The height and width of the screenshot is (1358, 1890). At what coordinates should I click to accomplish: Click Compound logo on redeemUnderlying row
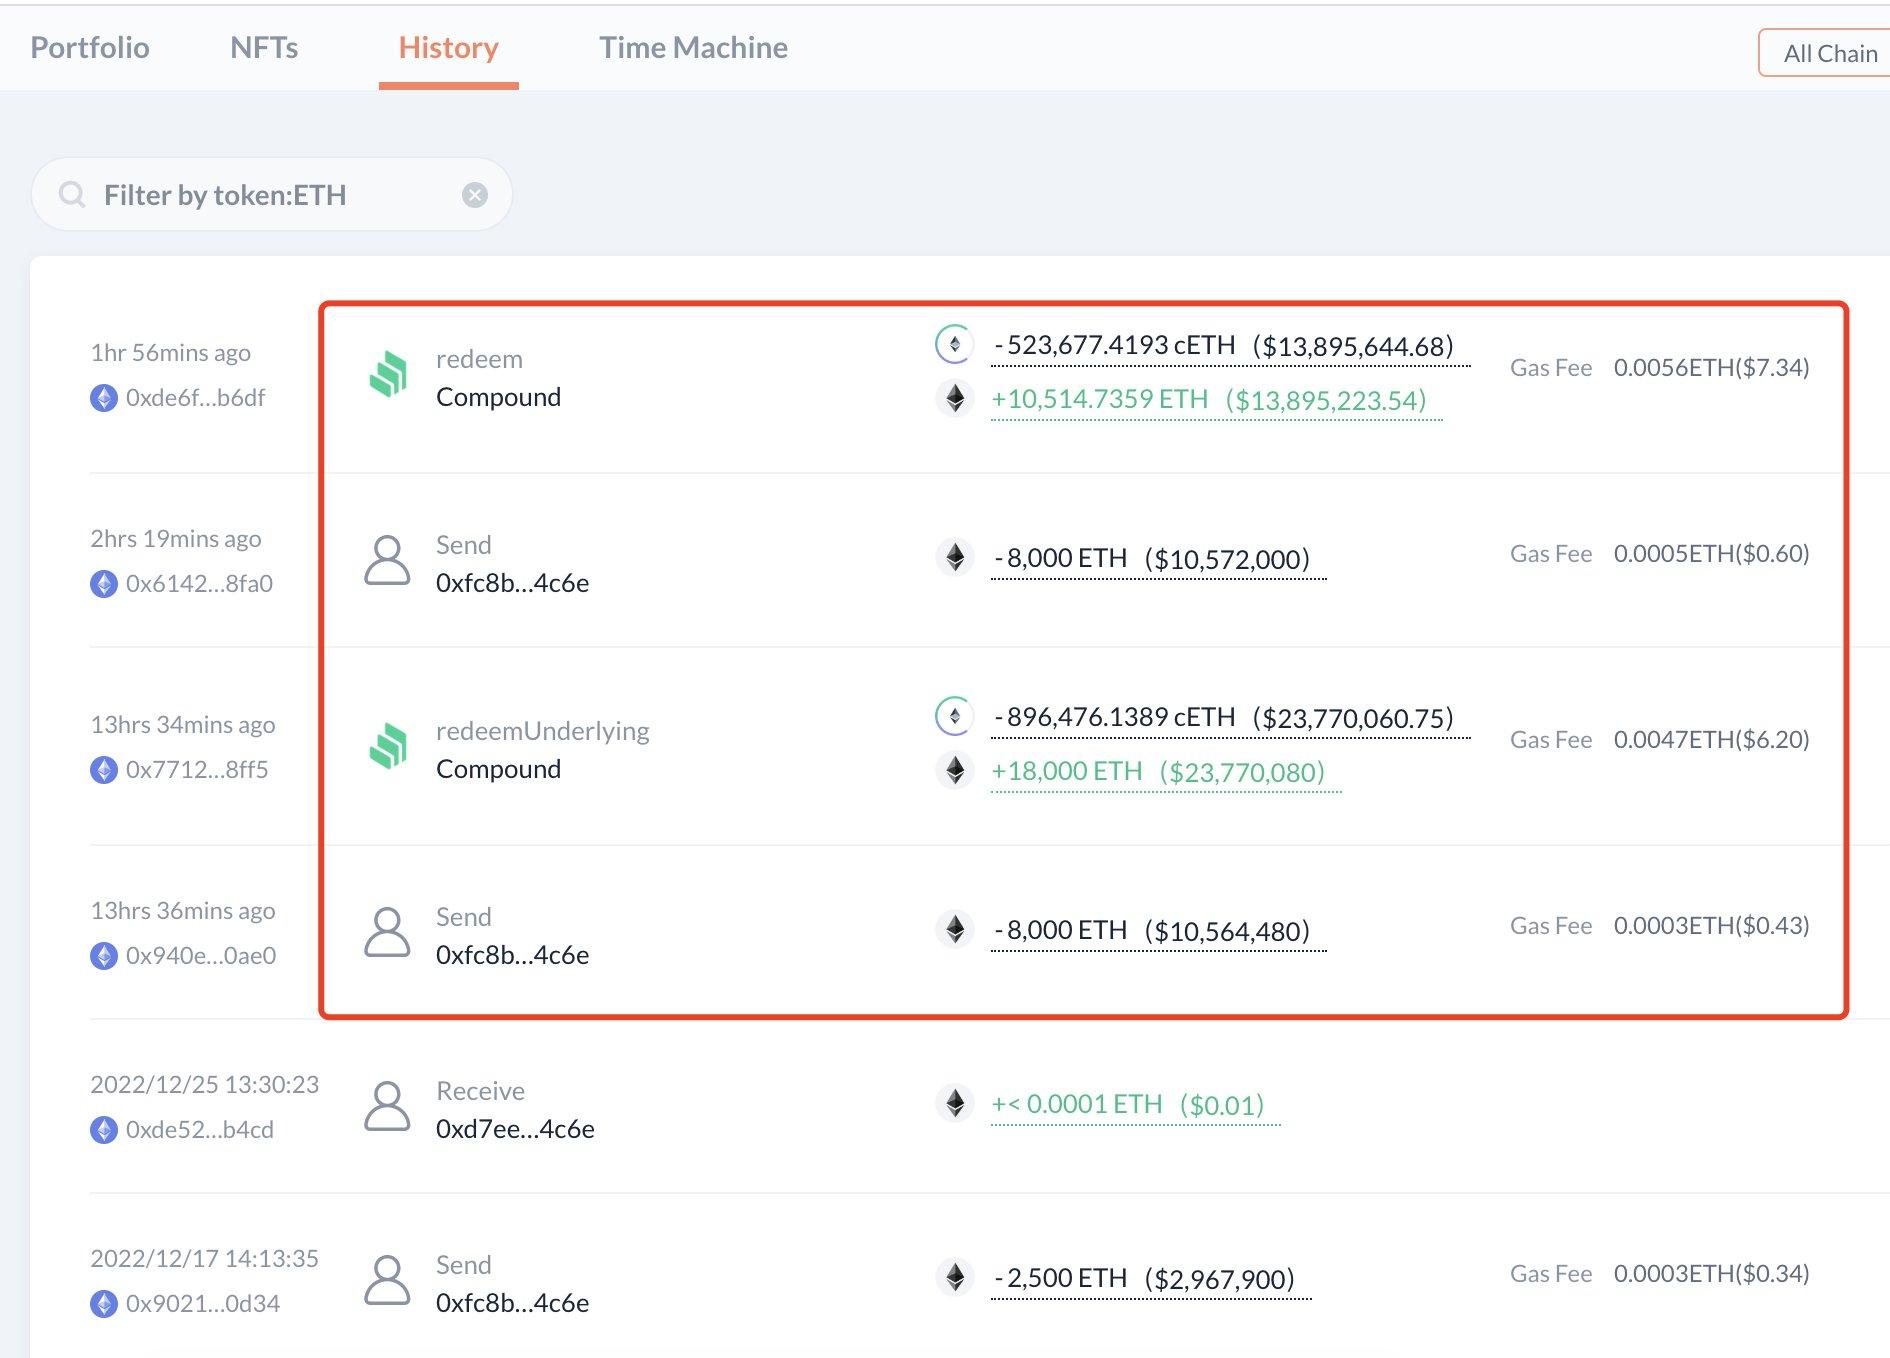click(x=388, y=748)
